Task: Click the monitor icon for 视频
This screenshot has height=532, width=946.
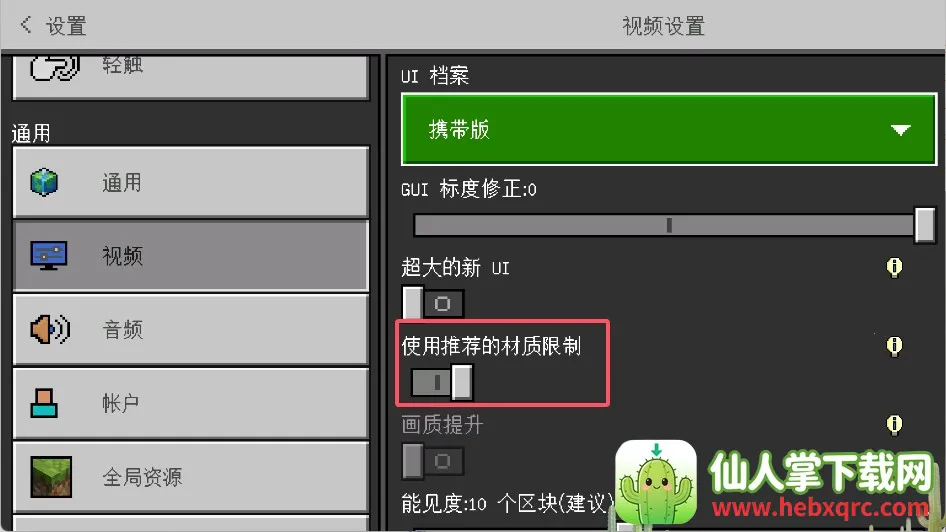Action: click(x=49, y=256)
